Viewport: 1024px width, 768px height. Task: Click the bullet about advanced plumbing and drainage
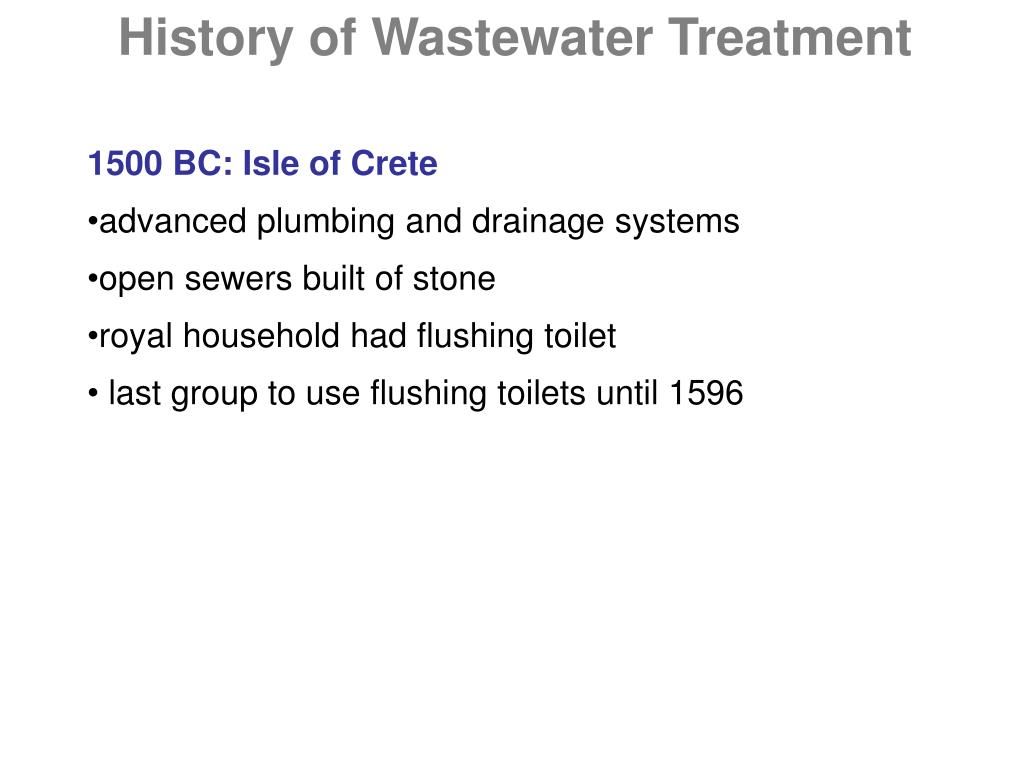pyautogui.click(x=413, y=222)
